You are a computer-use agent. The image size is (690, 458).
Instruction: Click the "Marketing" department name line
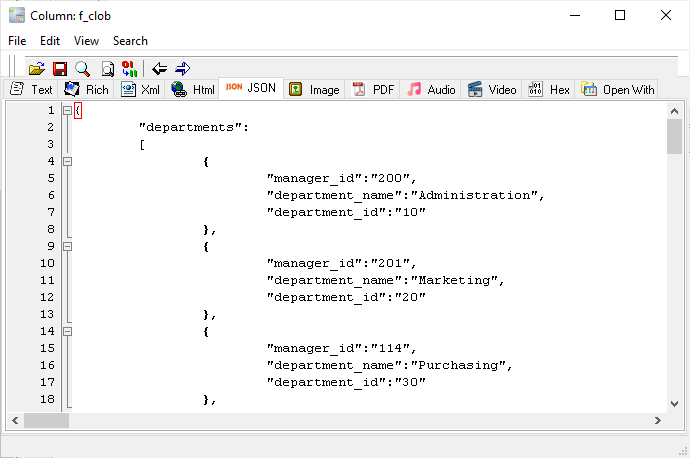tap(385, 280)
